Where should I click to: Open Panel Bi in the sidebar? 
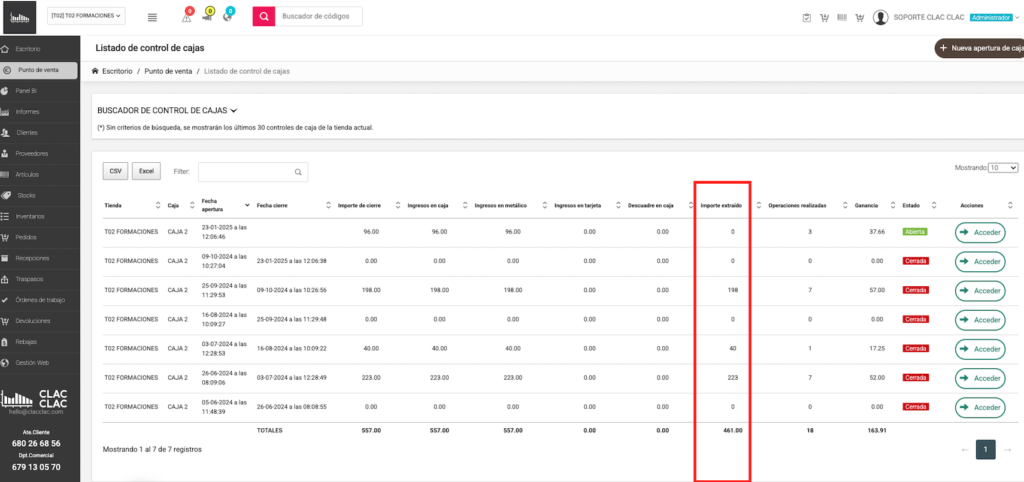(x=39, y=91)
